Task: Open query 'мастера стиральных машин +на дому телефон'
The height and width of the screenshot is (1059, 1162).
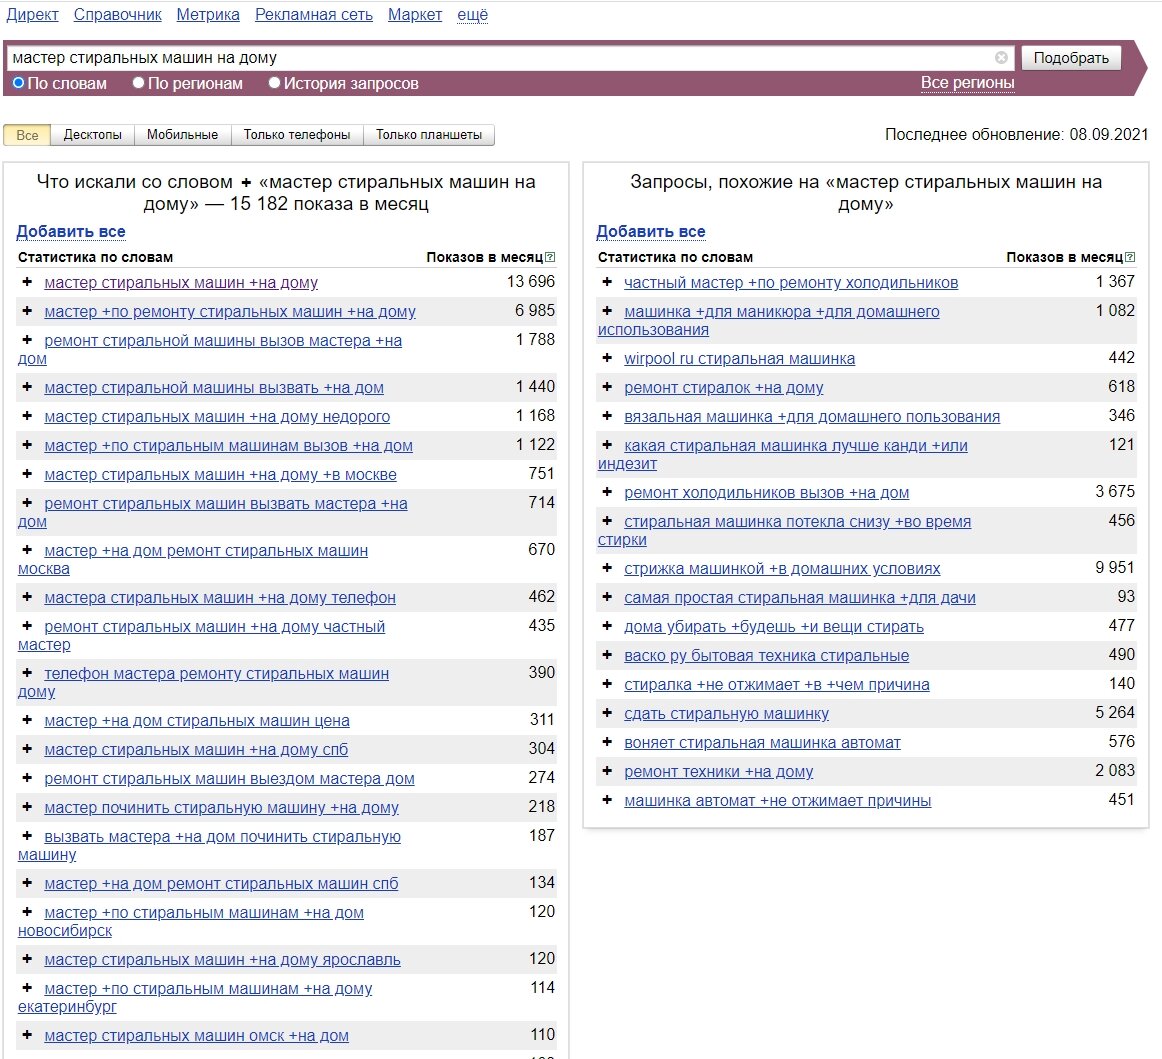Action: coord(220,597)
